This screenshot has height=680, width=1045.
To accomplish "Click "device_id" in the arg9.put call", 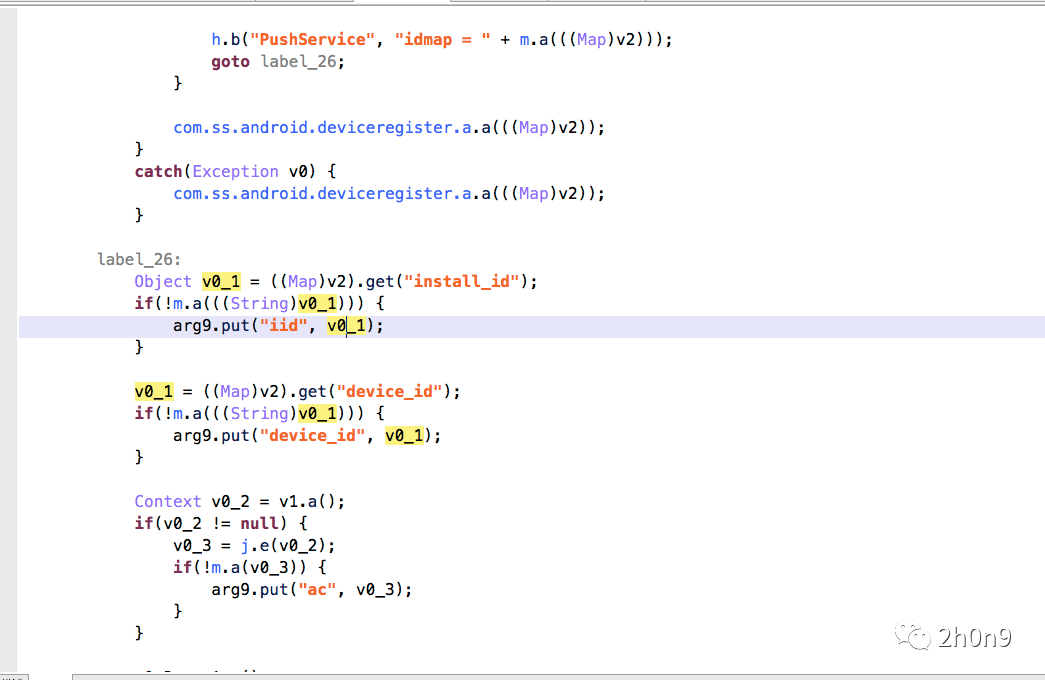I will pos(313,435).
